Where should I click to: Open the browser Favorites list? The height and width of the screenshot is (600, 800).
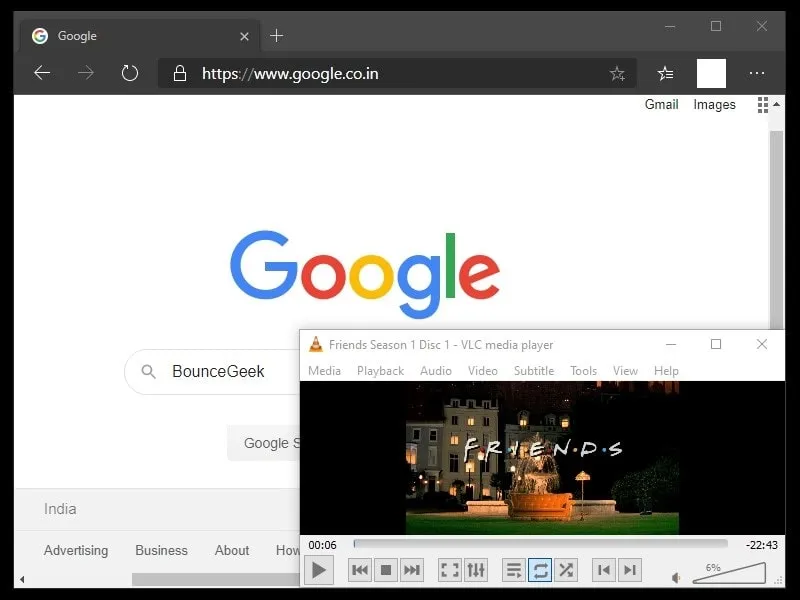click(665, 73)
